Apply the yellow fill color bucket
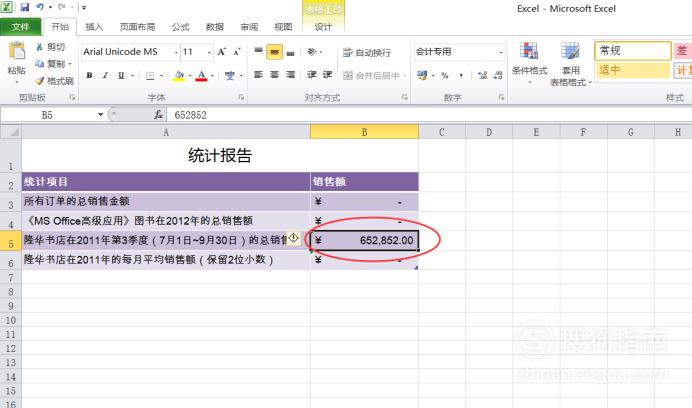 point(179,76)
